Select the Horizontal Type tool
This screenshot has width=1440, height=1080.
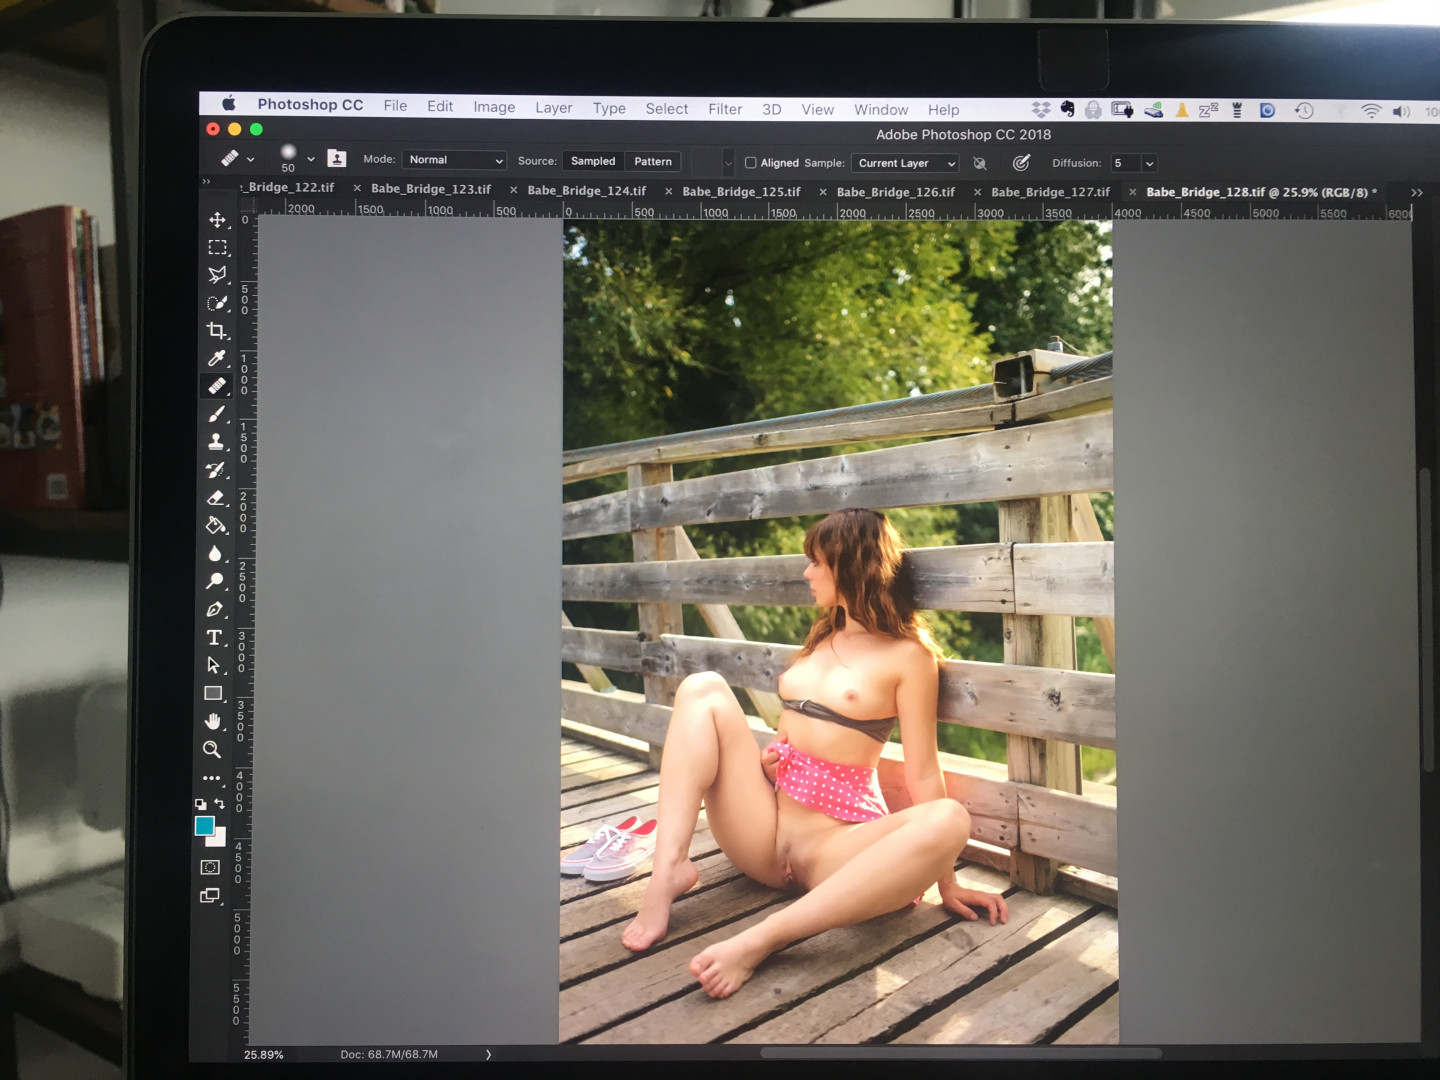(x=214, y=637)
